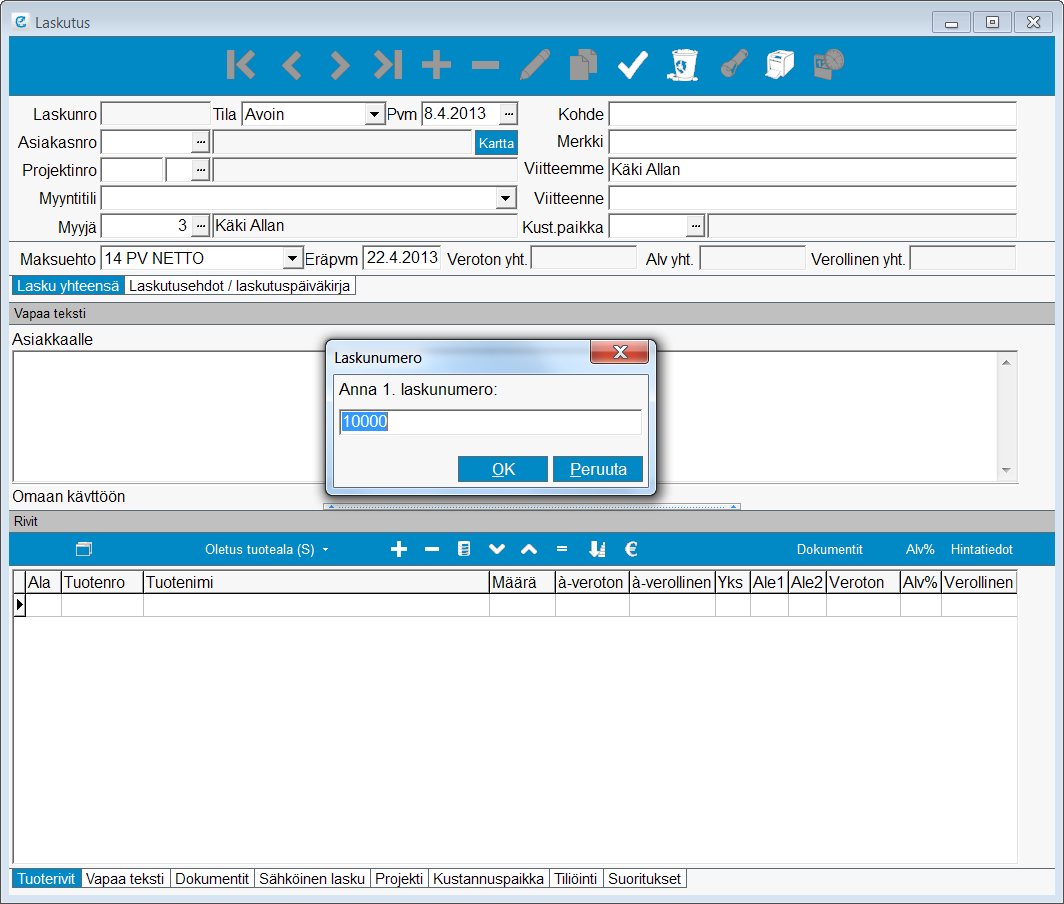Switch to the Tiliöinti tab
The width and height of the screenshot is (1064, 904).
[575, 879]
